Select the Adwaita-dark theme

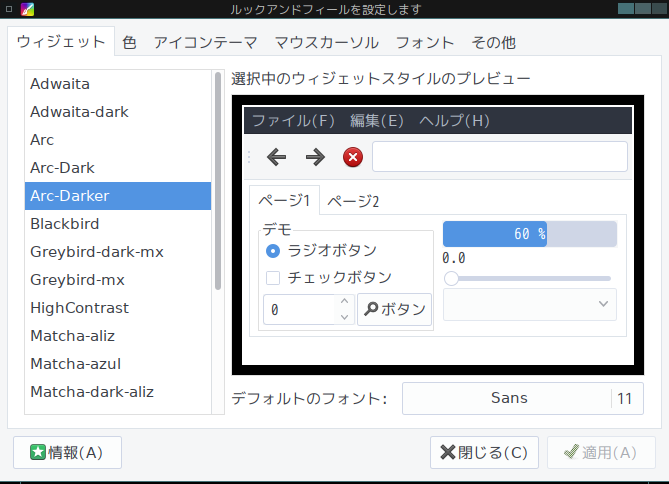pos(118,112)
